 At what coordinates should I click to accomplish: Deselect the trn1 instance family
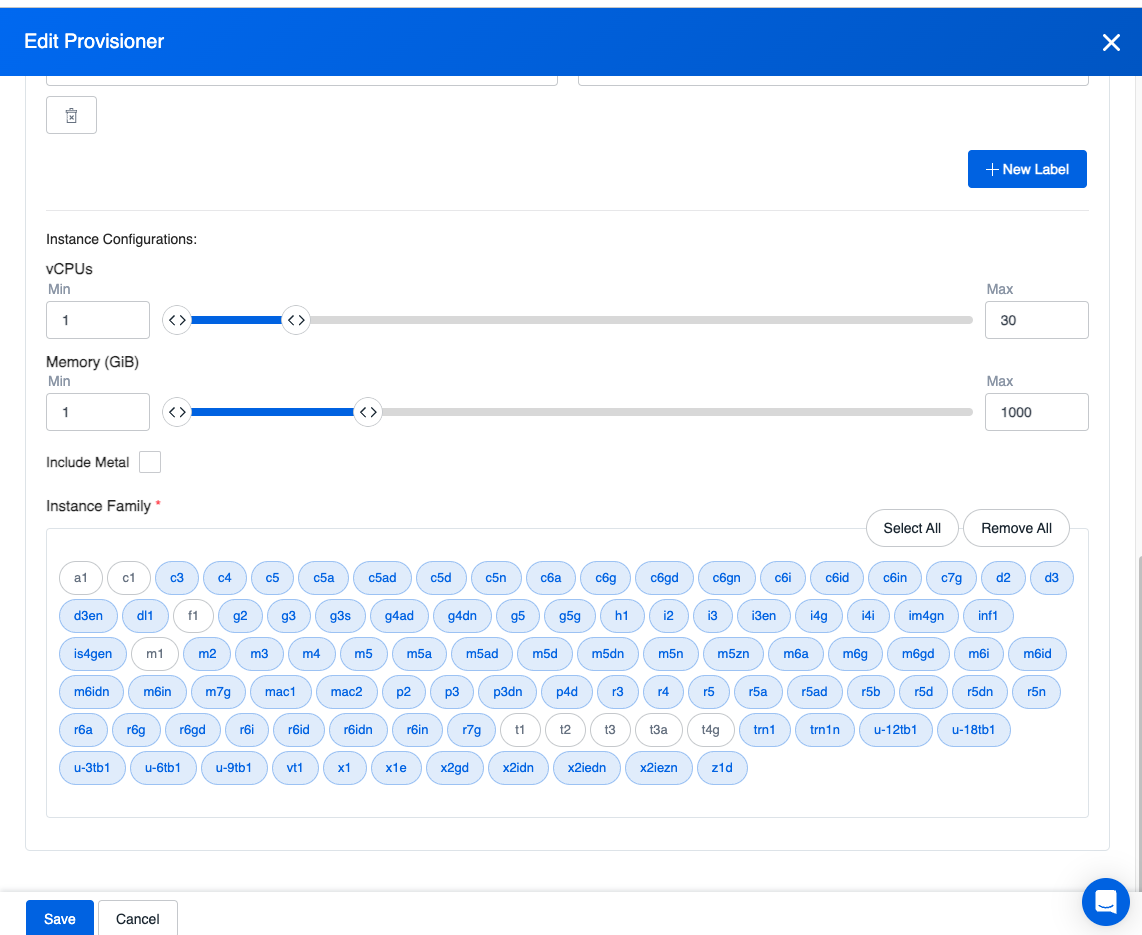pyautogui.click(x=765, y=729)
